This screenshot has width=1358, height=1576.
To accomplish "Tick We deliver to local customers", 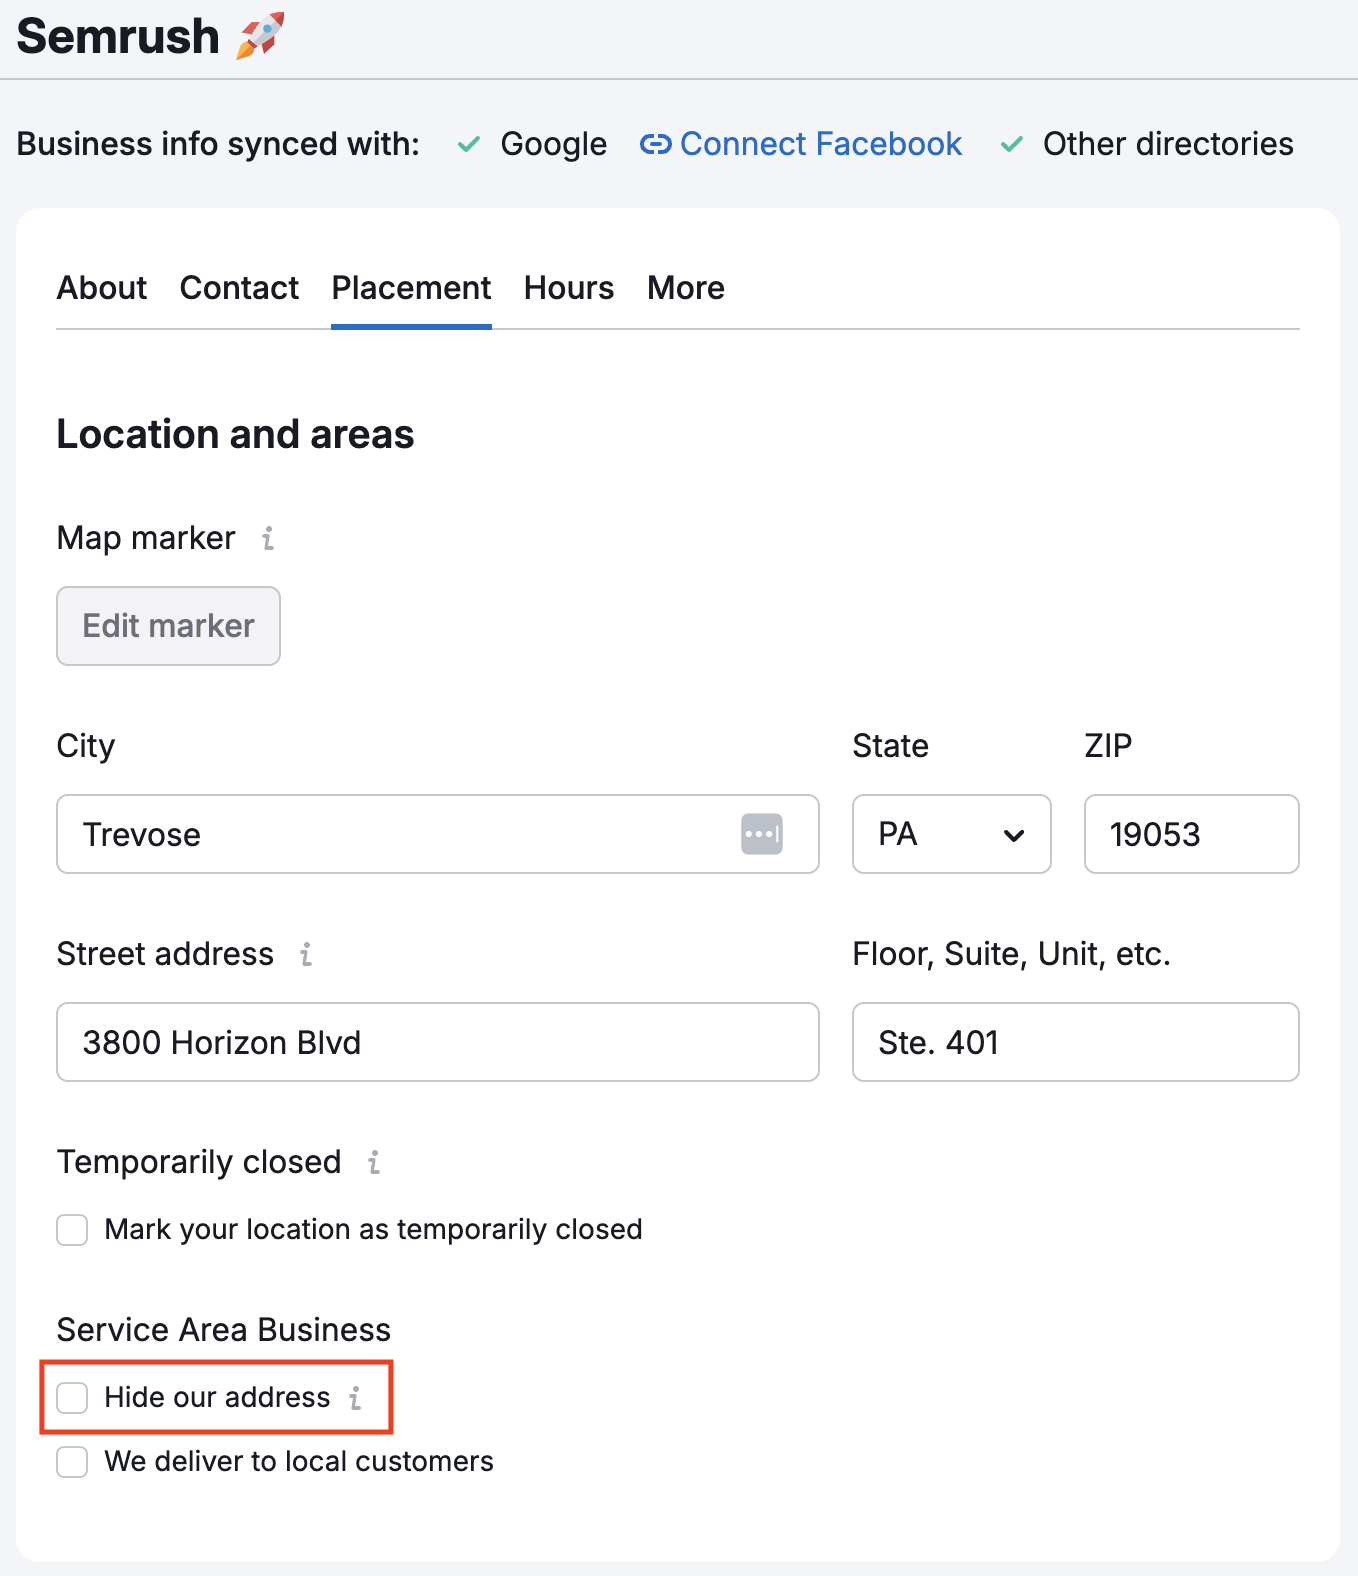I will pyautogui.click(x=72, y=1462).
